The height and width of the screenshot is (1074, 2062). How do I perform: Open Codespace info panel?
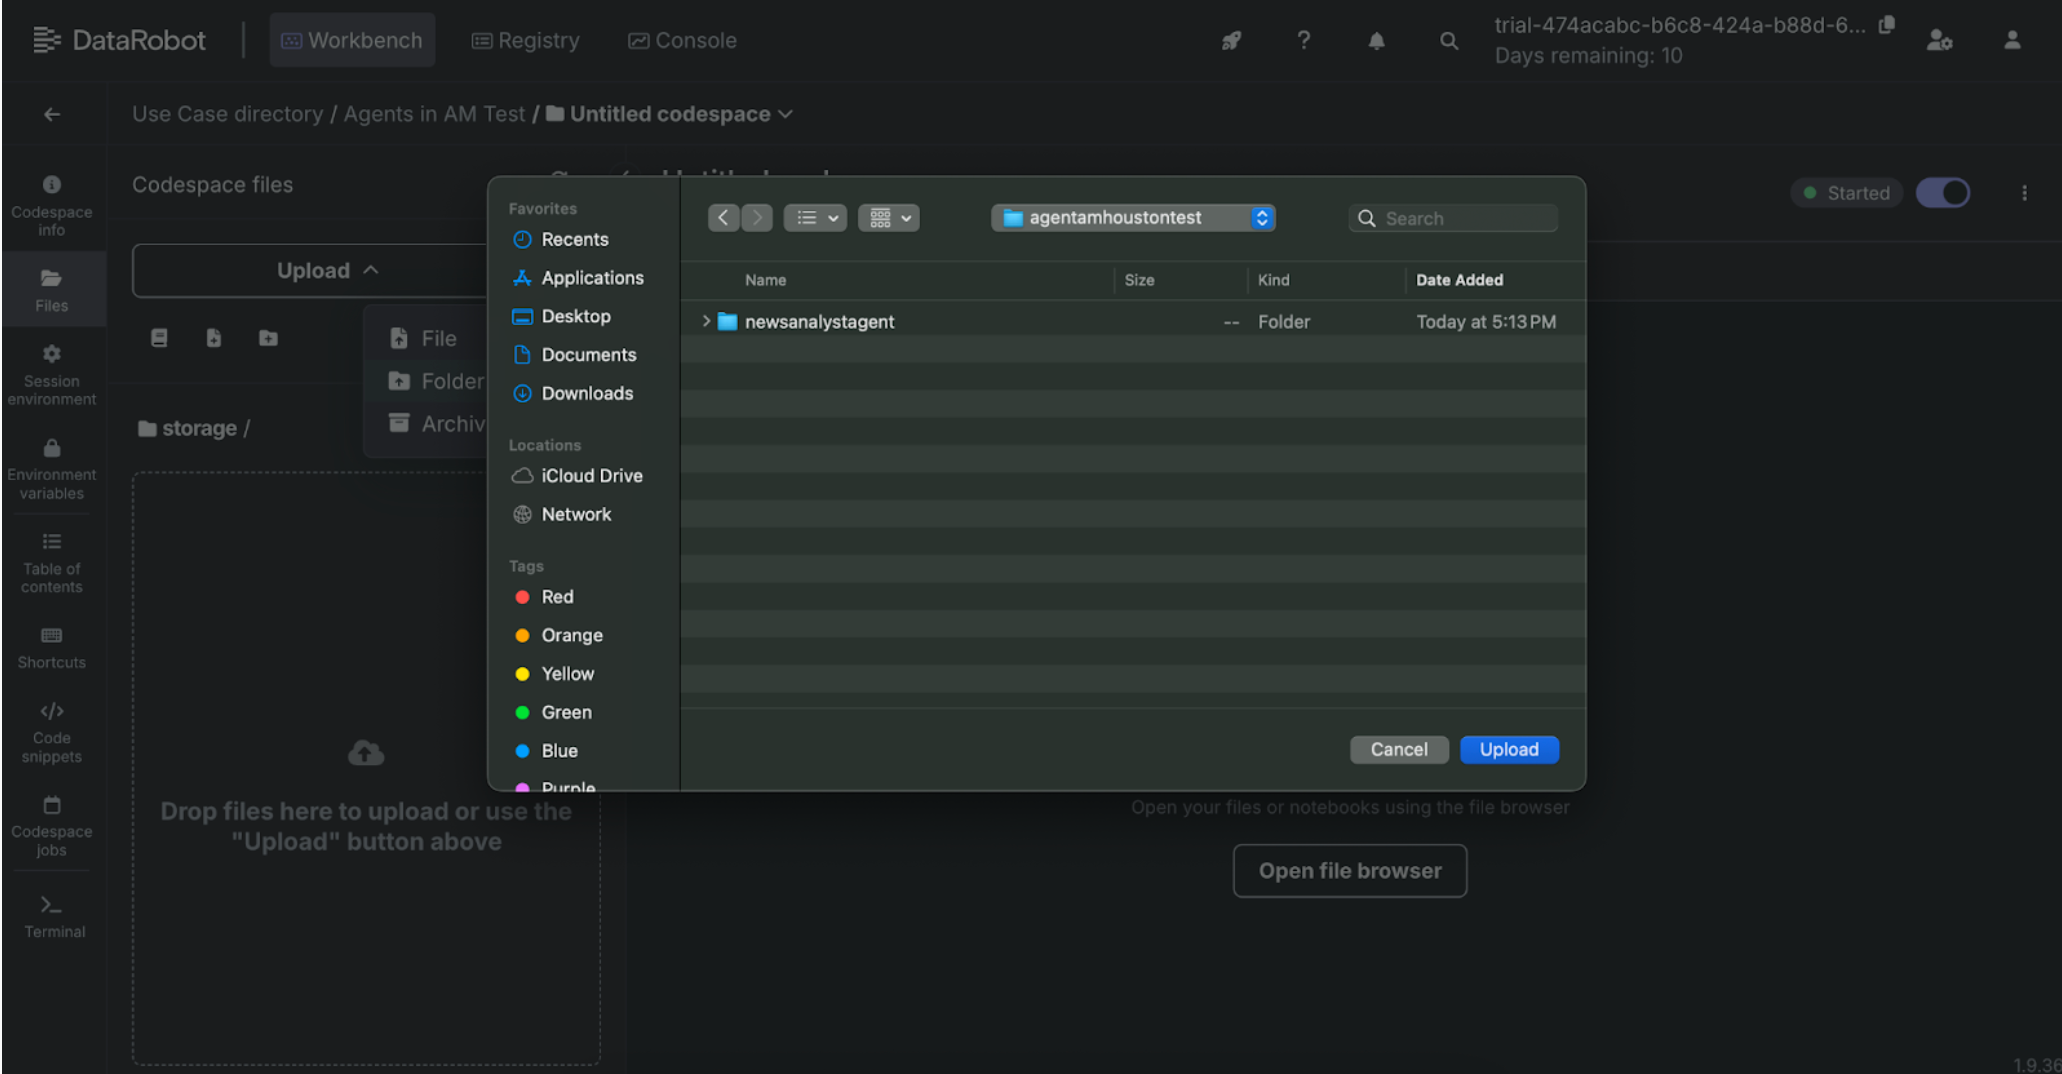pos(52,205)
